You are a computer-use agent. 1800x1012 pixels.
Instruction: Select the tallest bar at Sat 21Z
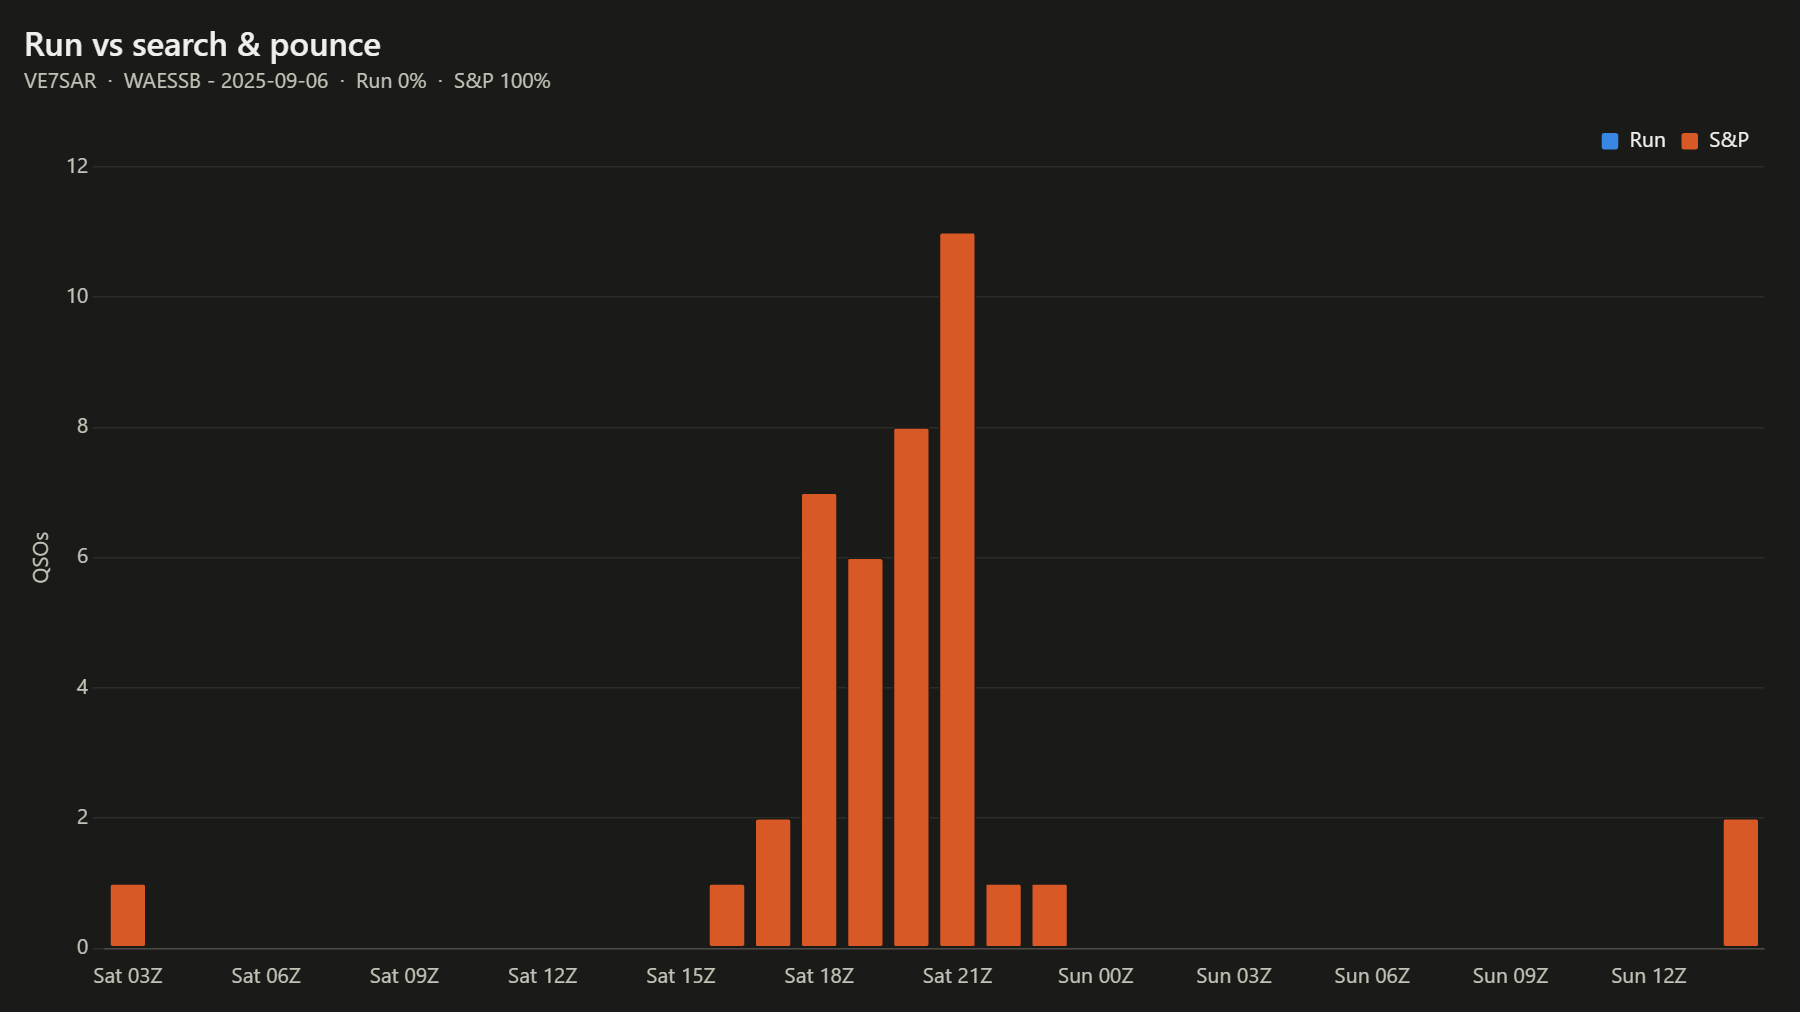957,590
